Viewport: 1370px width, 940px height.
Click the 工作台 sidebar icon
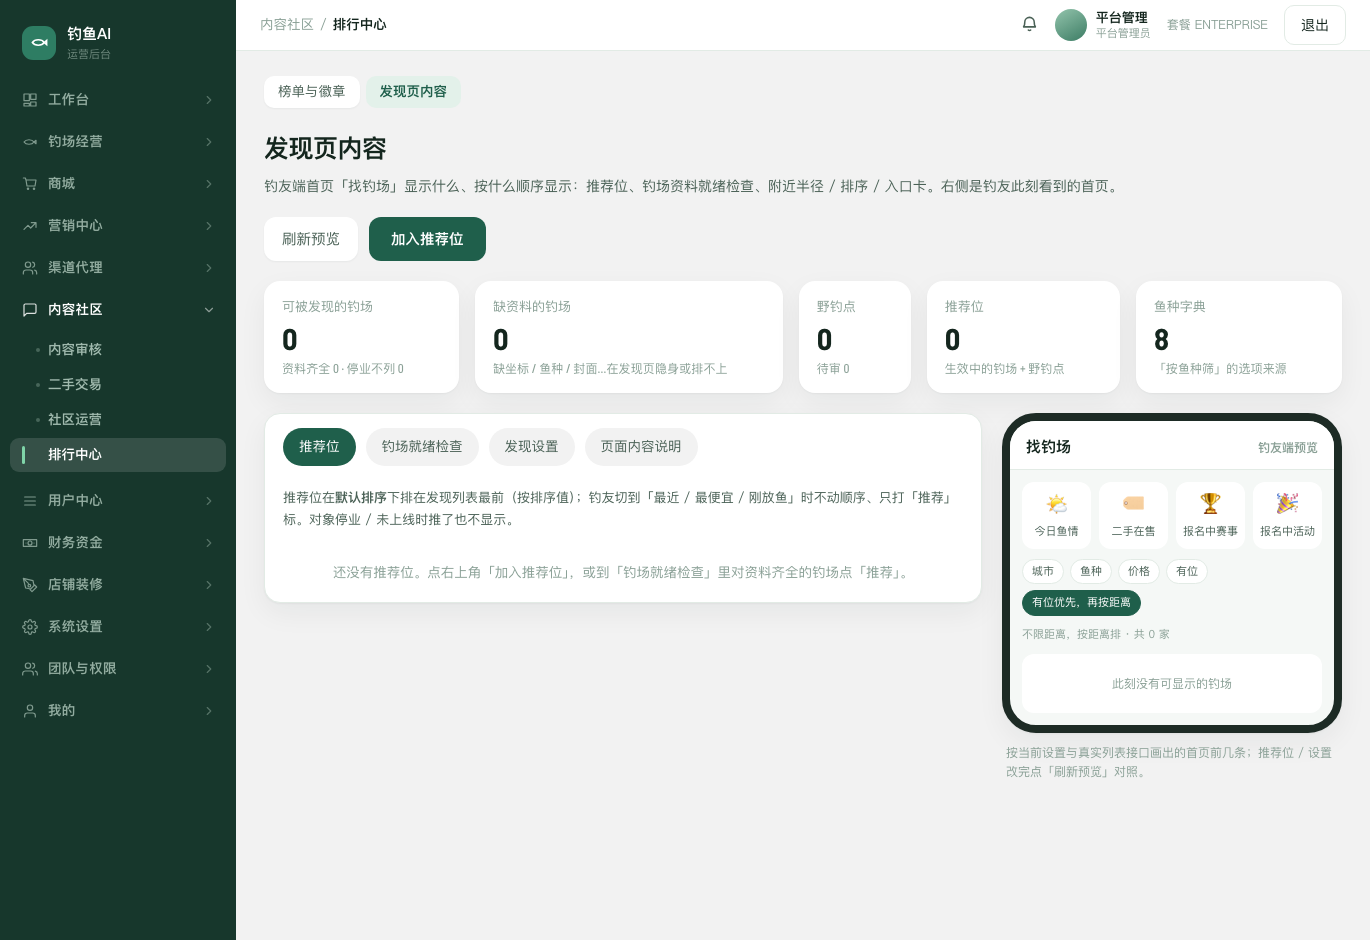click(30, 100)
